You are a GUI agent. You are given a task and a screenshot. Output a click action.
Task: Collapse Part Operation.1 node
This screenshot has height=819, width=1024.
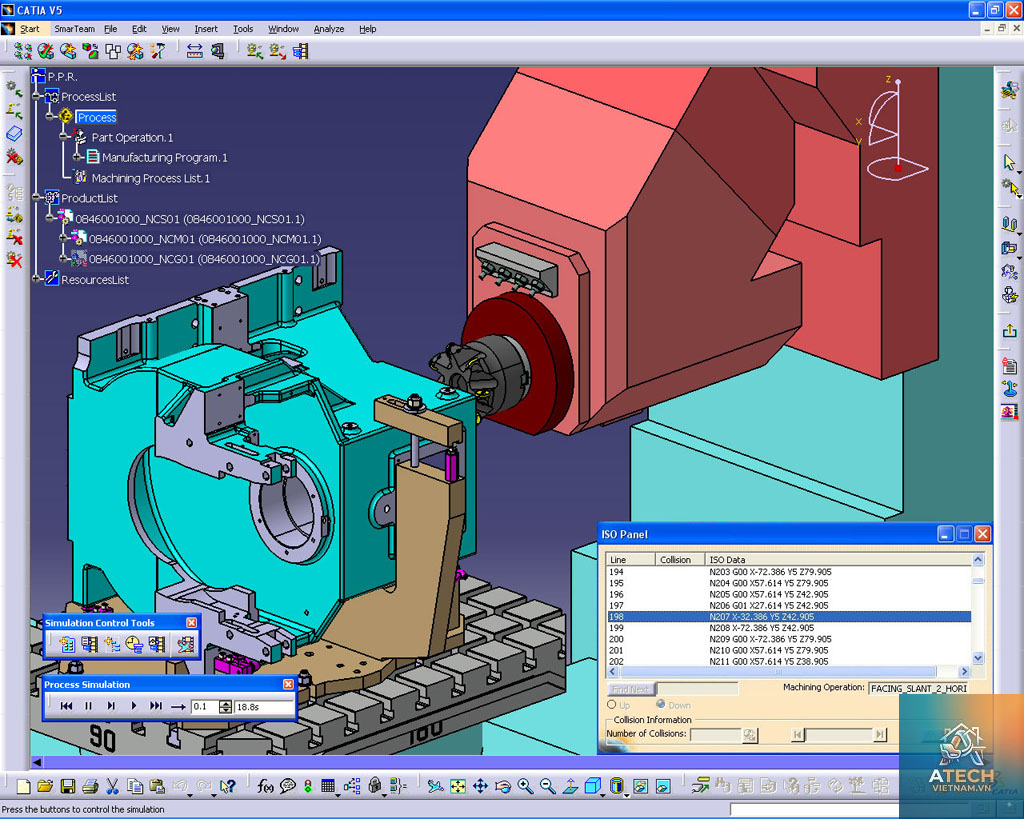point(63,137)
